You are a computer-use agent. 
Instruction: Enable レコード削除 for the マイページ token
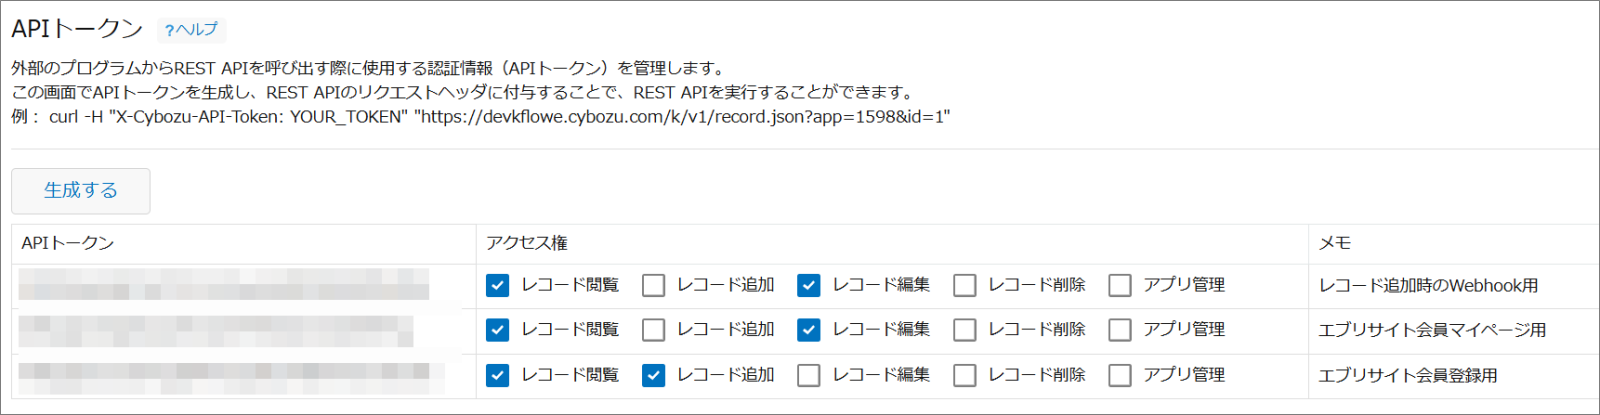click(965, 329)
